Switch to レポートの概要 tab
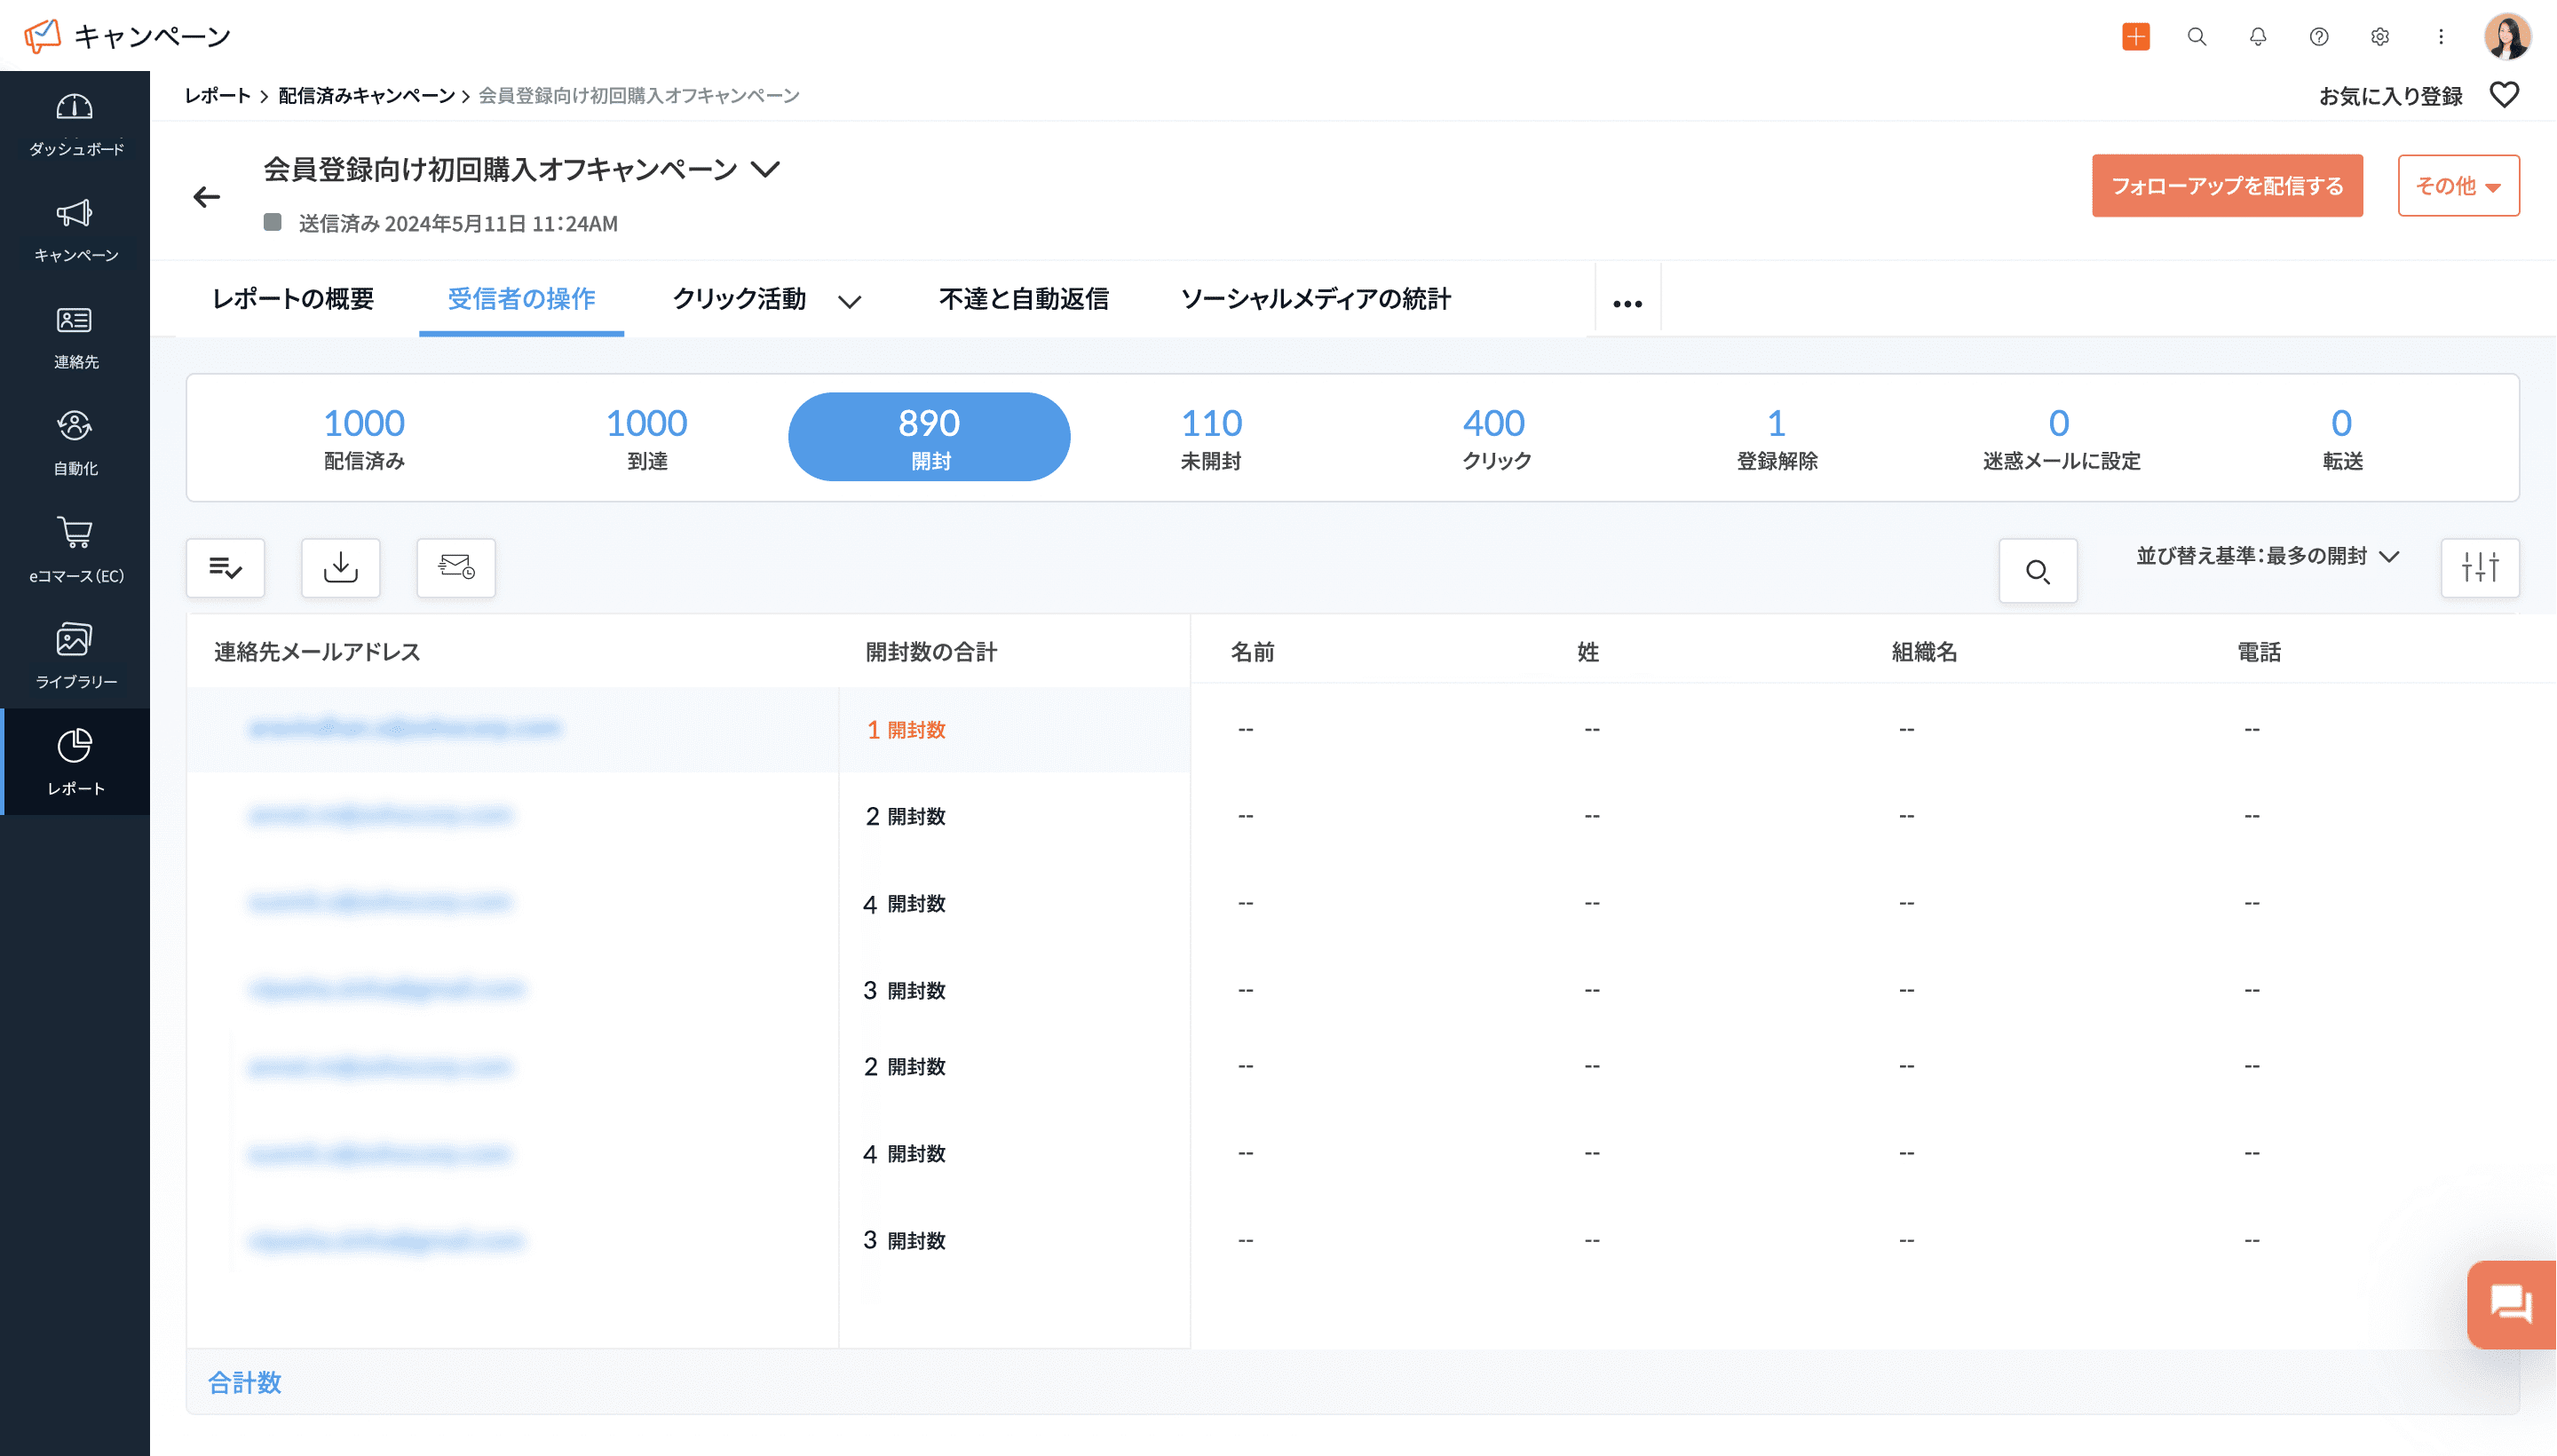 coord(293,299)
